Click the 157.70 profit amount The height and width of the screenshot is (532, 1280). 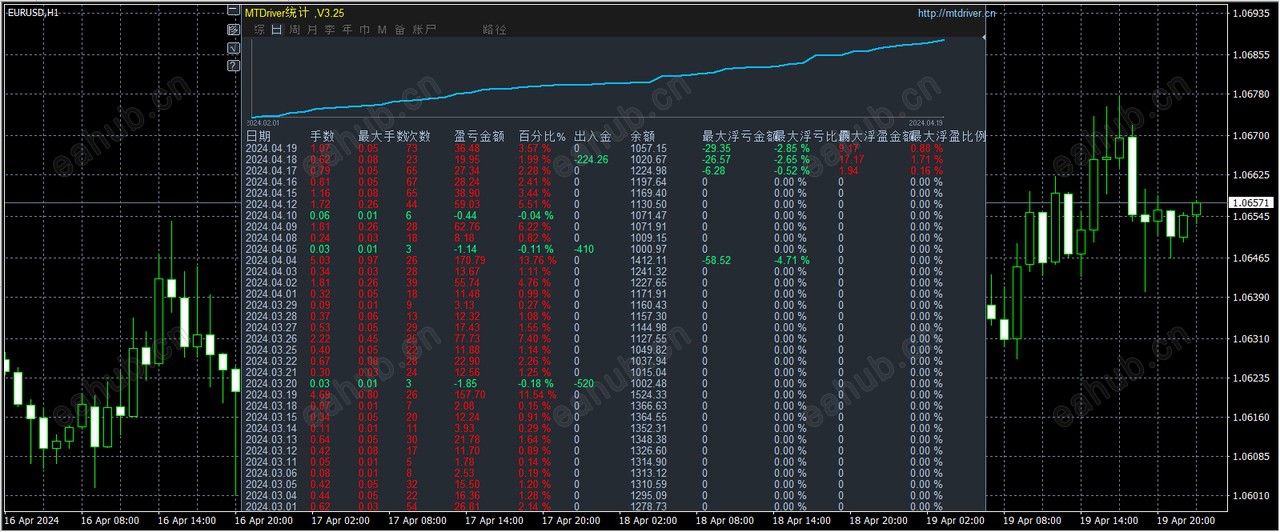pyautogui.click(x=470, y=395)
